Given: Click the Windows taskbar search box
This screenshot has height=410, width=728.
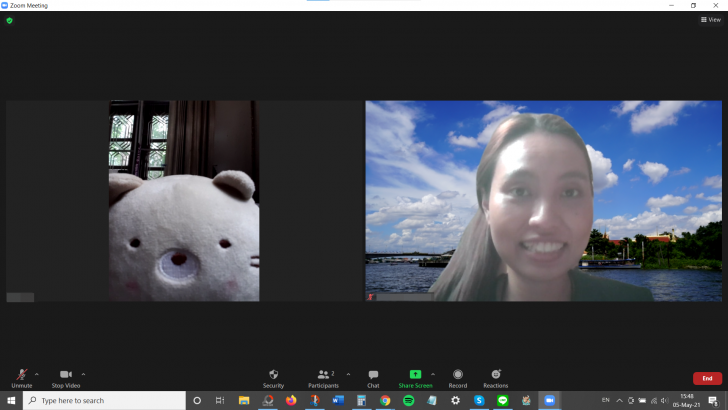Looking at the screenshot, I should pos(104,400).
